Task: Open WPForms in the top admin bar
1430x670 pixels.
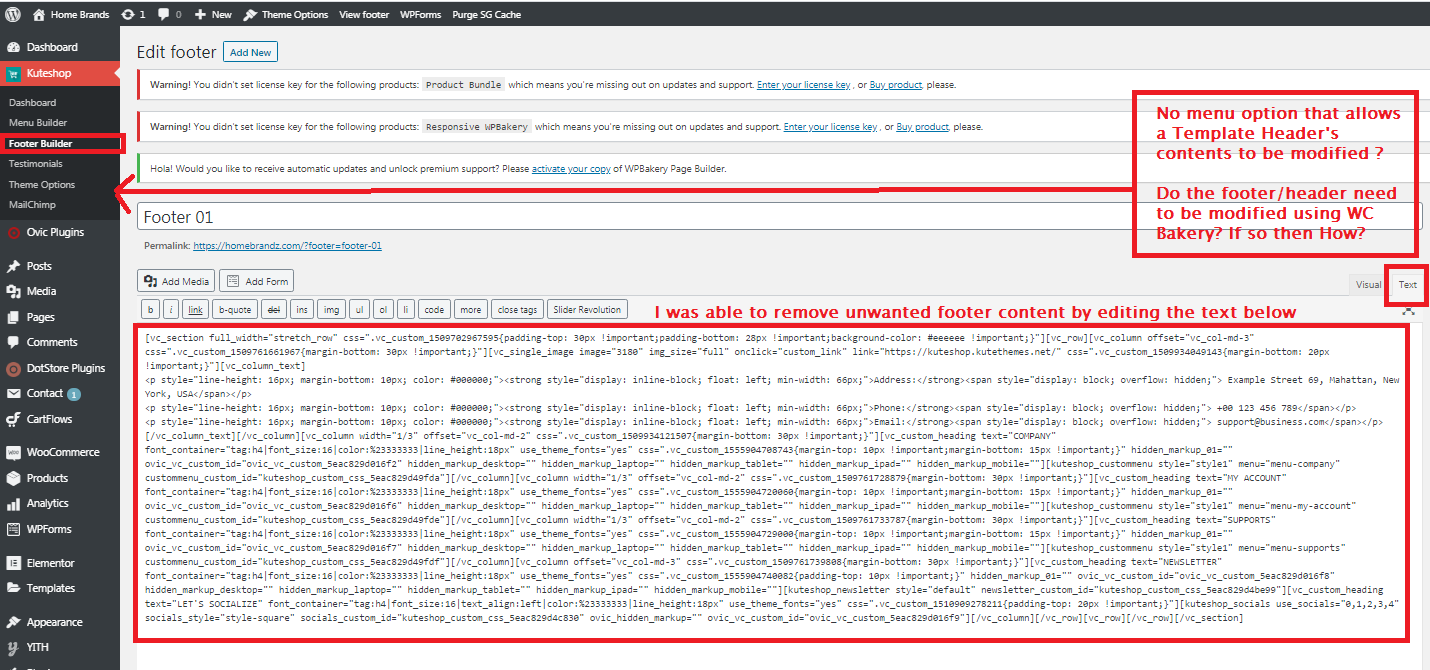Action: [x=418, y=15]
